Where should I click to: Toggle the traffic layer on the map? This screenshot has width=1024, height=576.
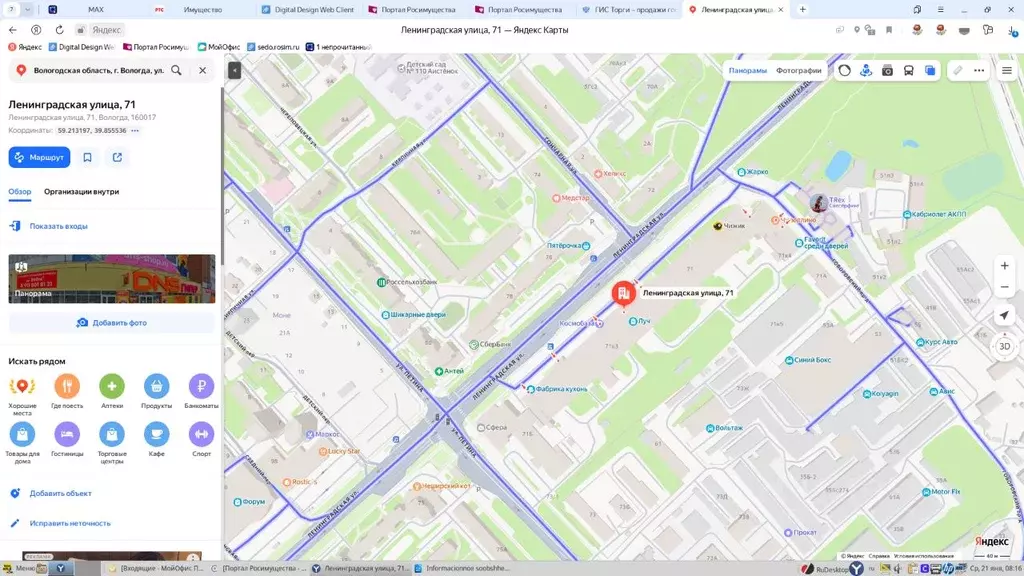[x=845, y=70]
